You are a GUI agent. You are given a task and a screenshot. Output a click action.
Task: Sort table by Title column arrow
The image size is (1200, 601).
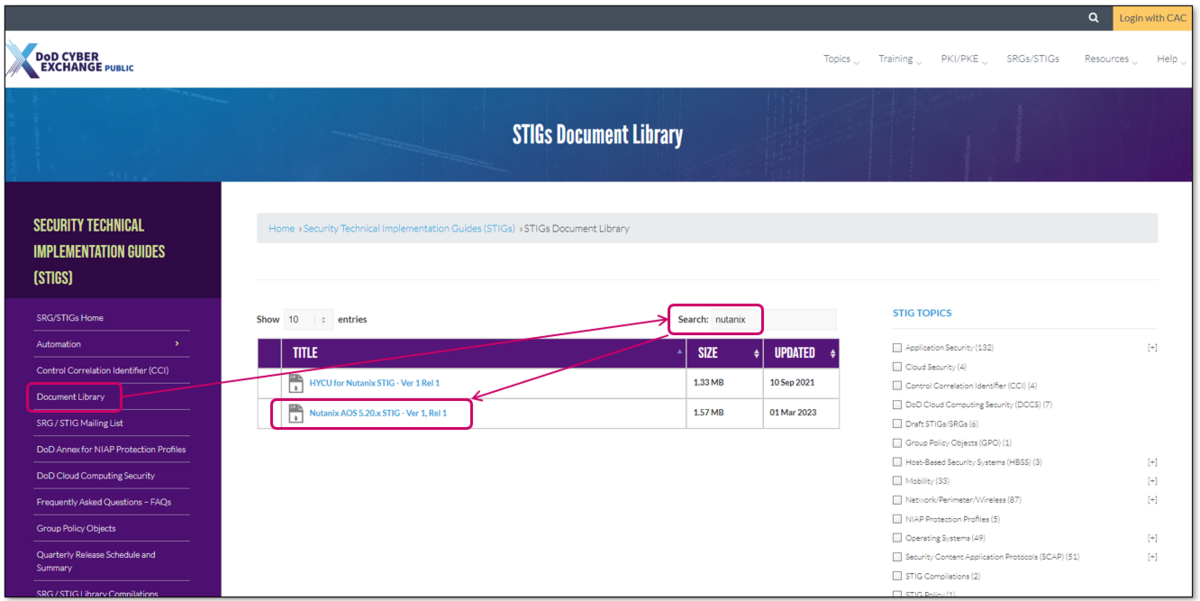point(680,353)
